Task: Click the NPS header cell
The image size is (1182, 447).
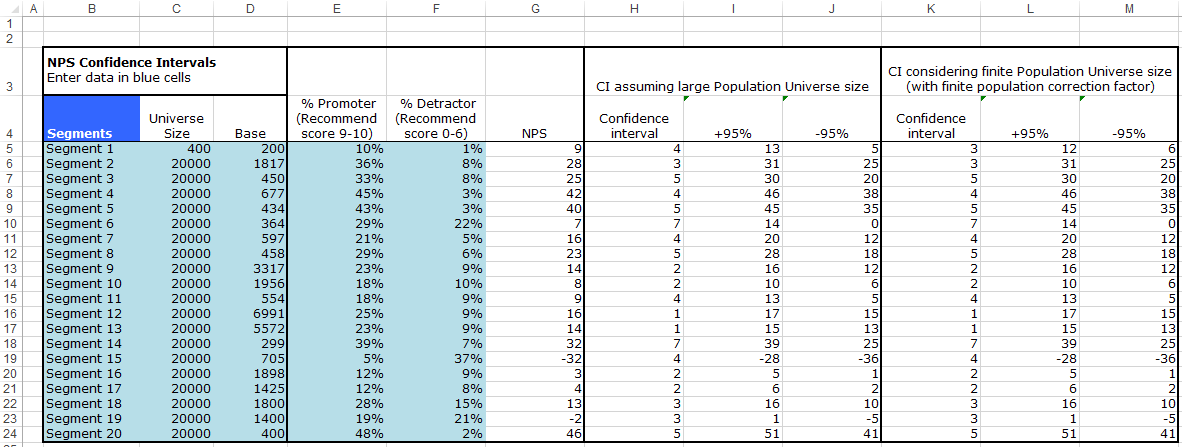Action: [535, 119]
